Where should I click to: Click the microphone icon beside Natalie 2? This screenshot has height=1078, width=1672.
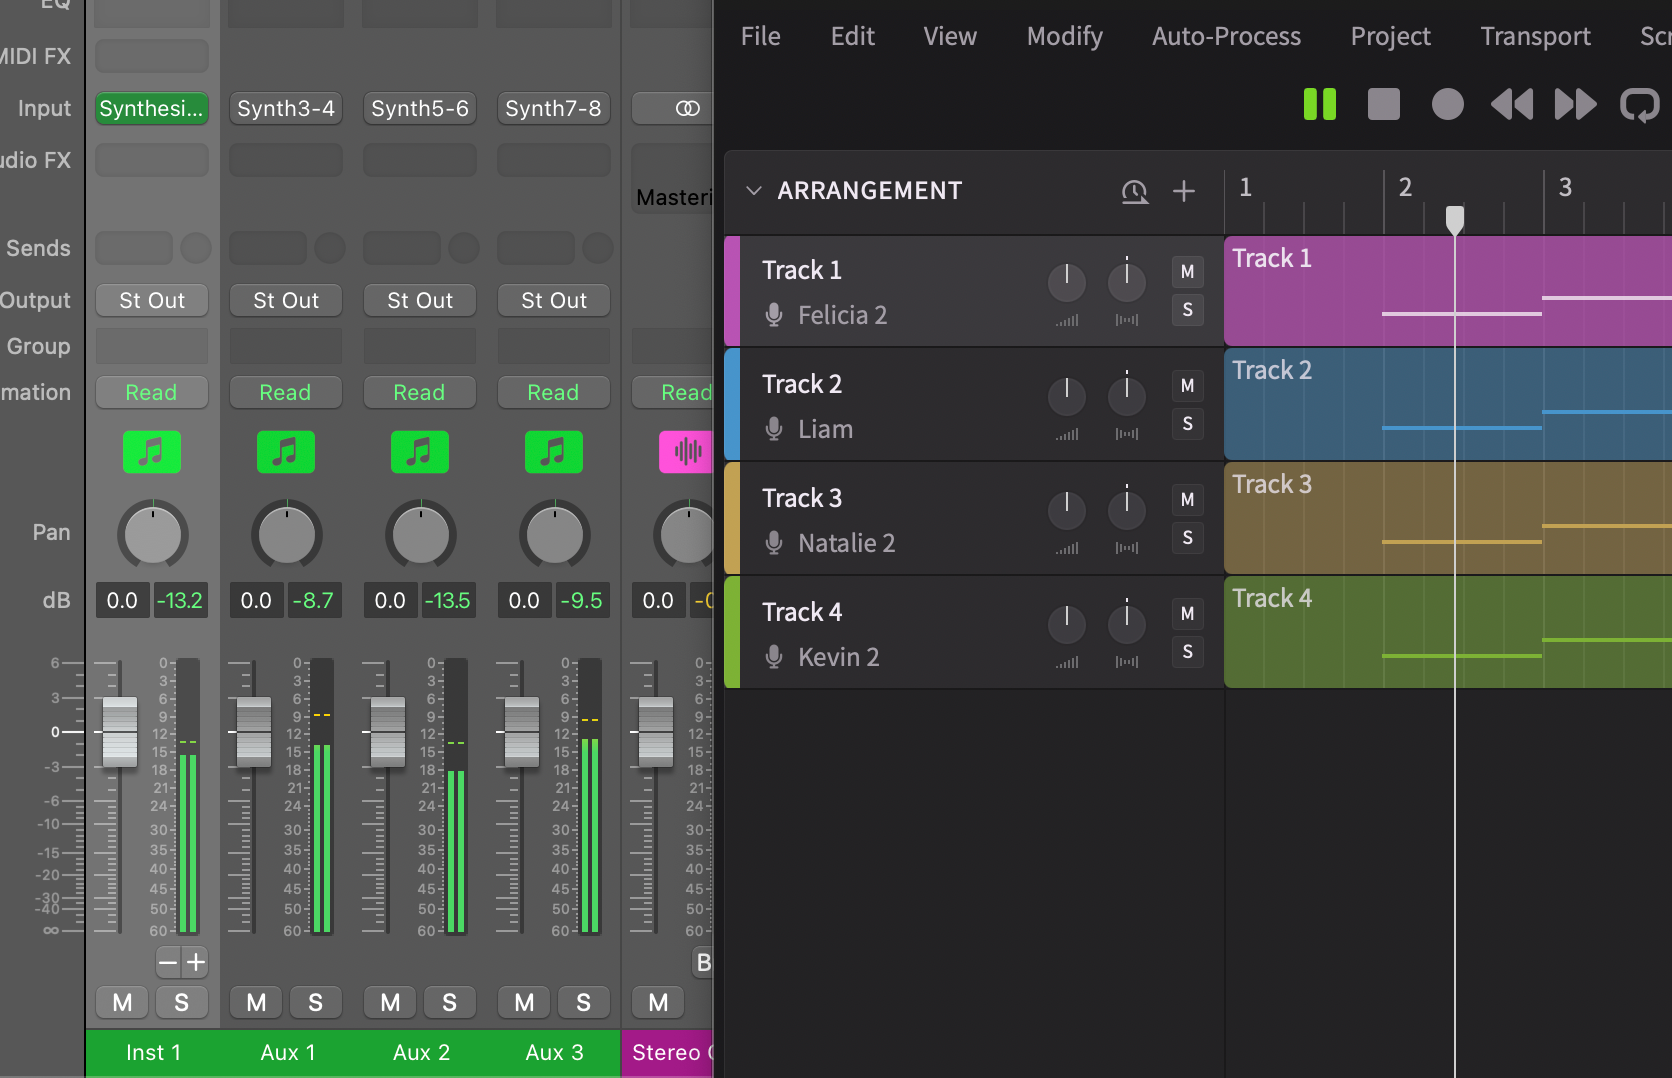point(774,543)
